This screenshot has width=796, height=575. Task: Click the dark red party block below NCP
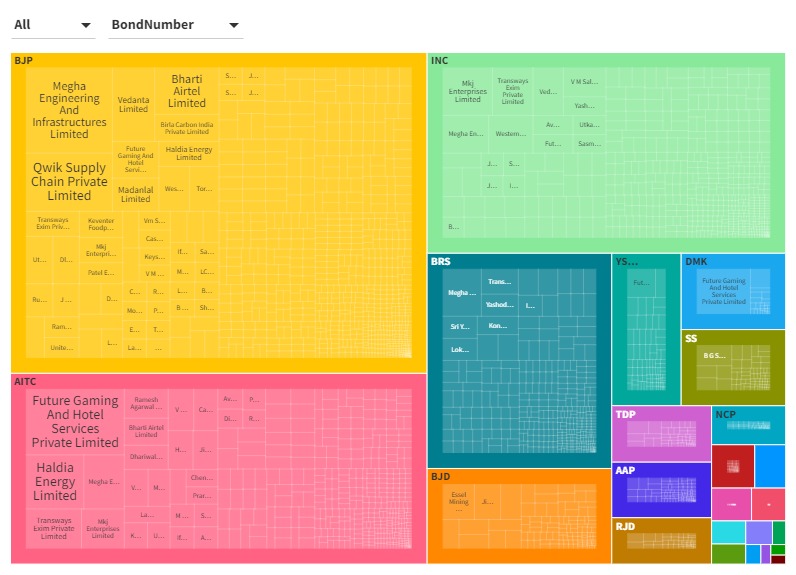[733, 466]
